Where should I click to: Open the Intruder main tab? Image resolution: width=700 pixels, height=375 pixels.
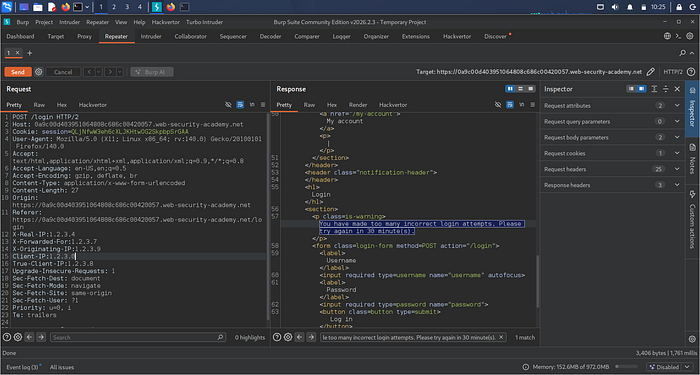pos(151,37)
